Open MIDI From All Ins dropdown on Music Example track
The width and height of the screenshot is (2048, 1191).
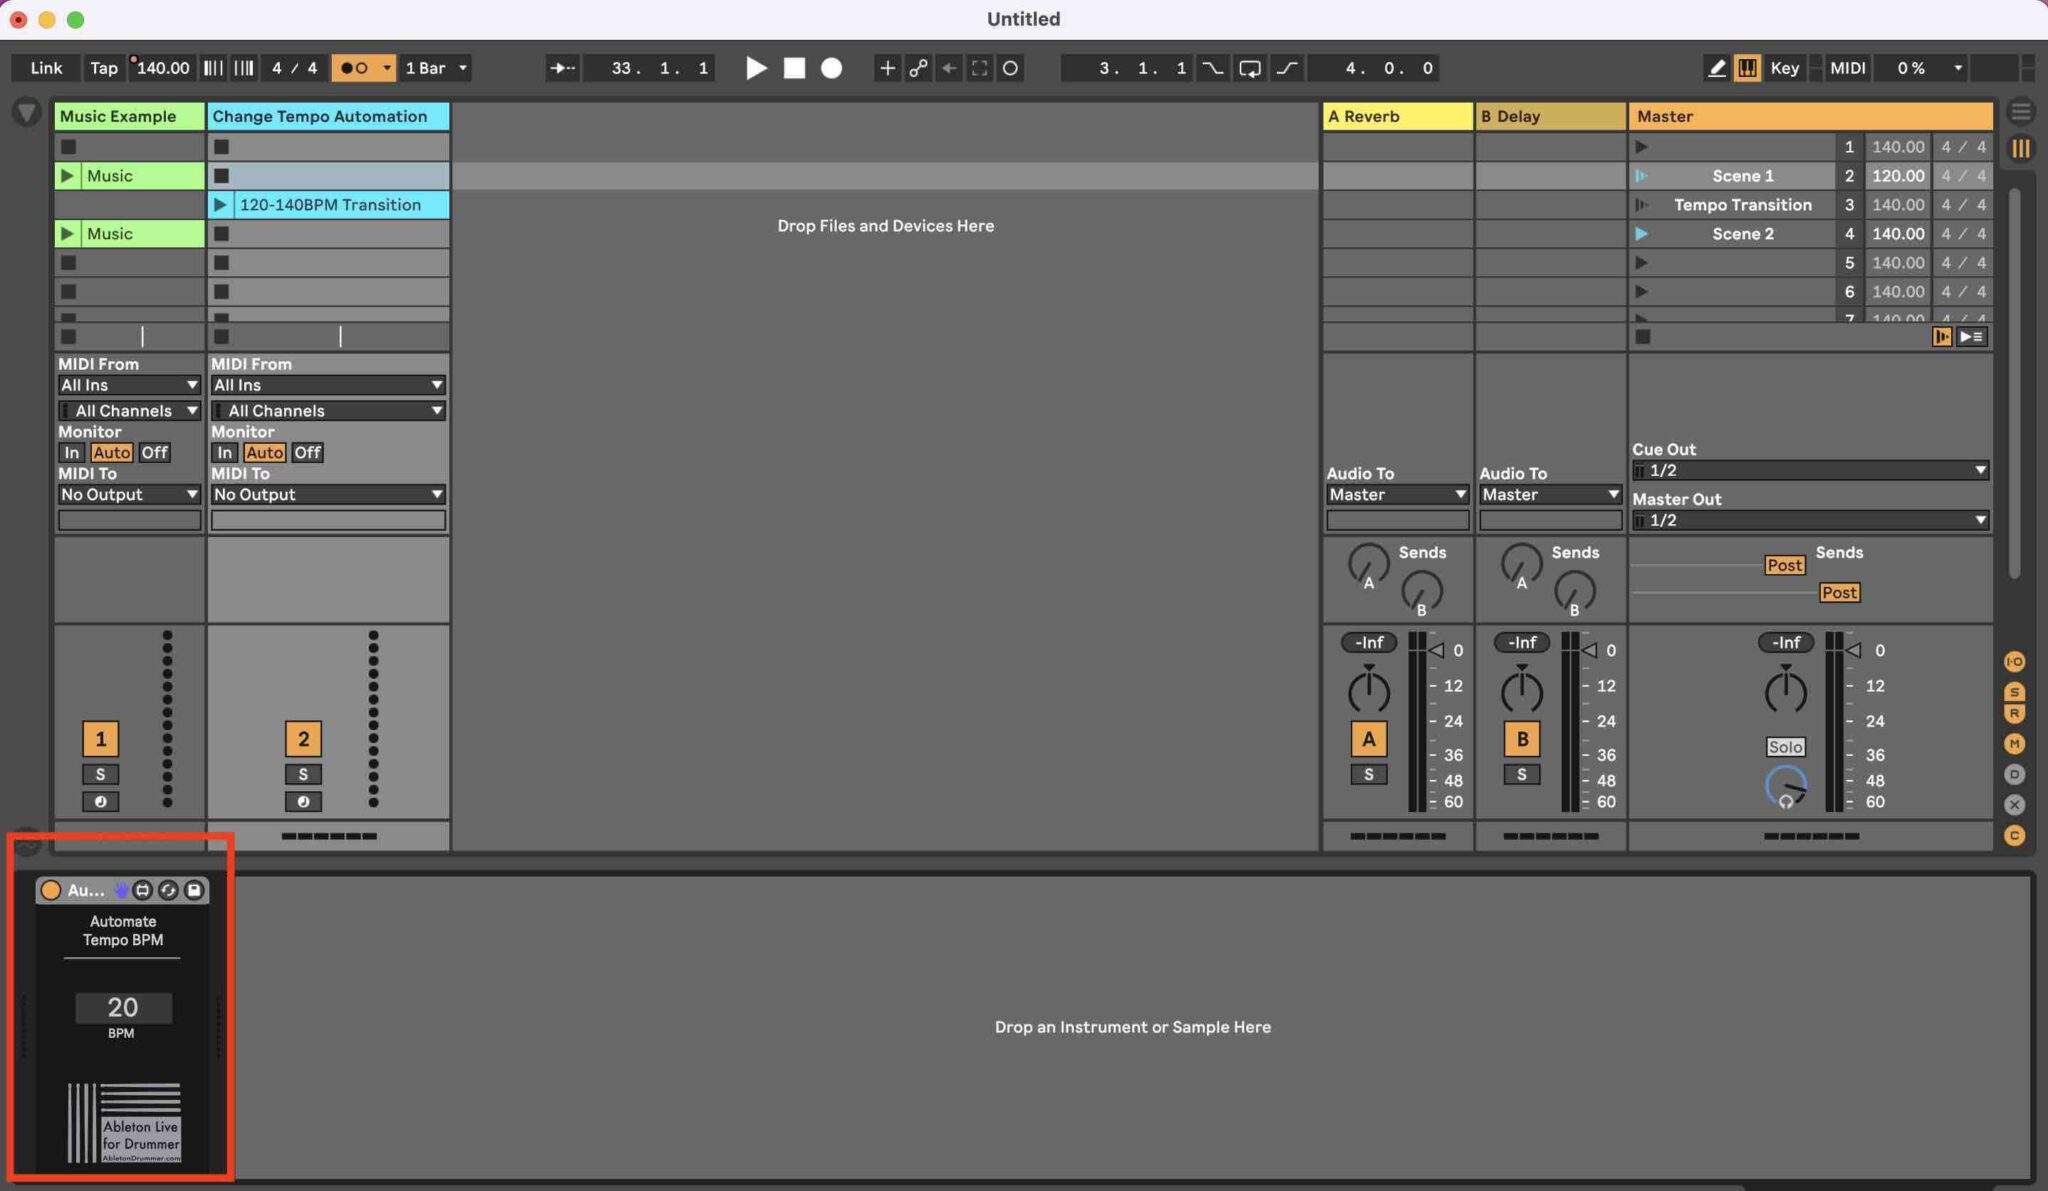click(x=129, y=385)
